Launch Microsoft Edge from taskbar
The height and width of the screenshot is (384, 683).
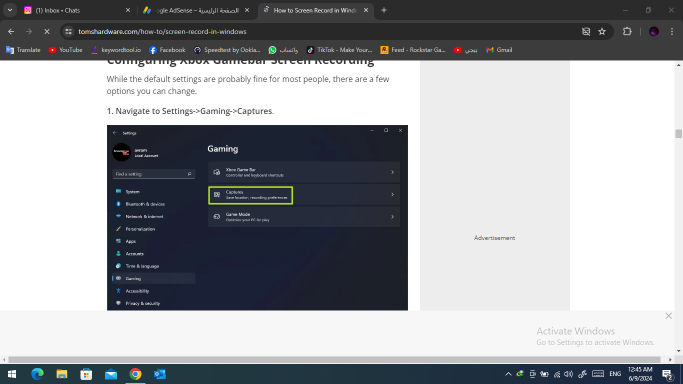point(37,374)
